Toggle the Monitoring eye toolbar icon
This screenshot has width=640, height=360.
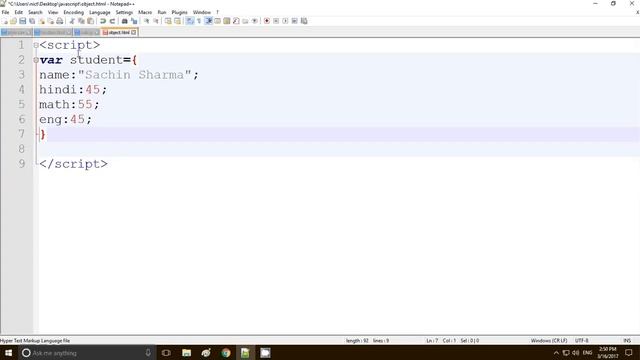click(x=255, y=21)
